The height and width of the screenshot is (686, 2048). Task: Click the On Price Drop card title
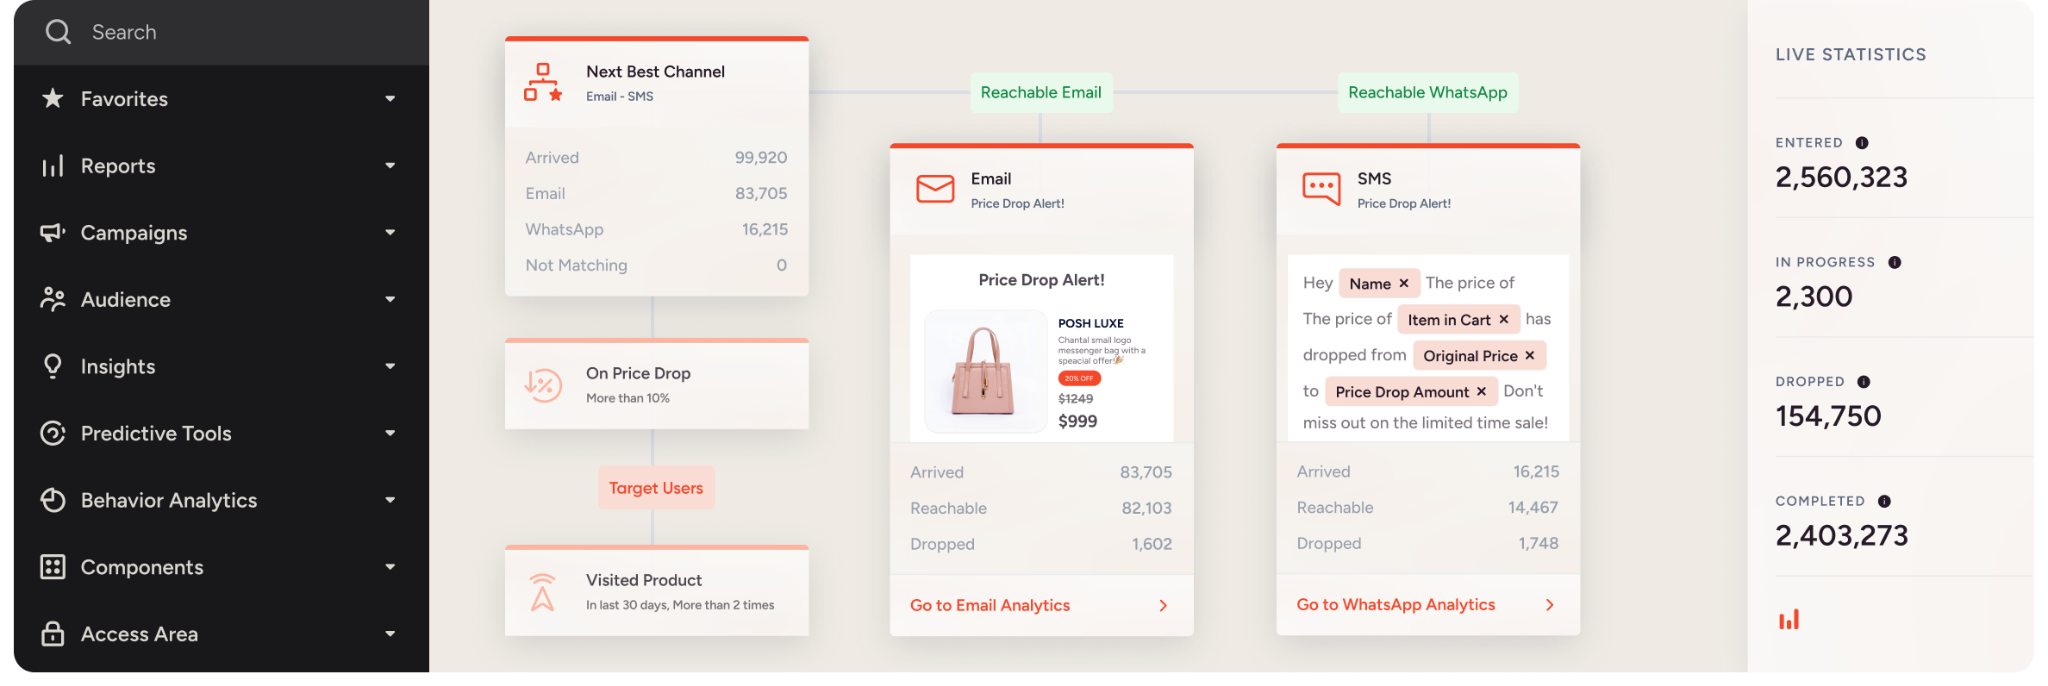tap(638, 373)
